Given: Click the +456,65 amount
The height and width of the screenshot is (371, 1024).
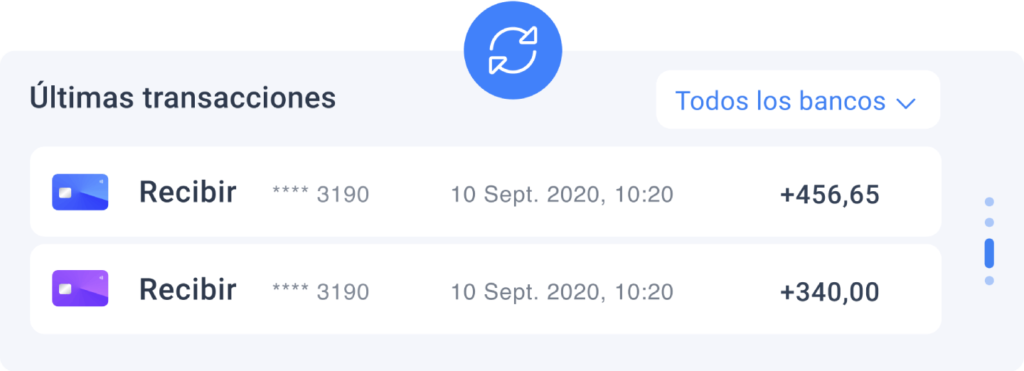Looking at the screenshot, I should point(829,195).
